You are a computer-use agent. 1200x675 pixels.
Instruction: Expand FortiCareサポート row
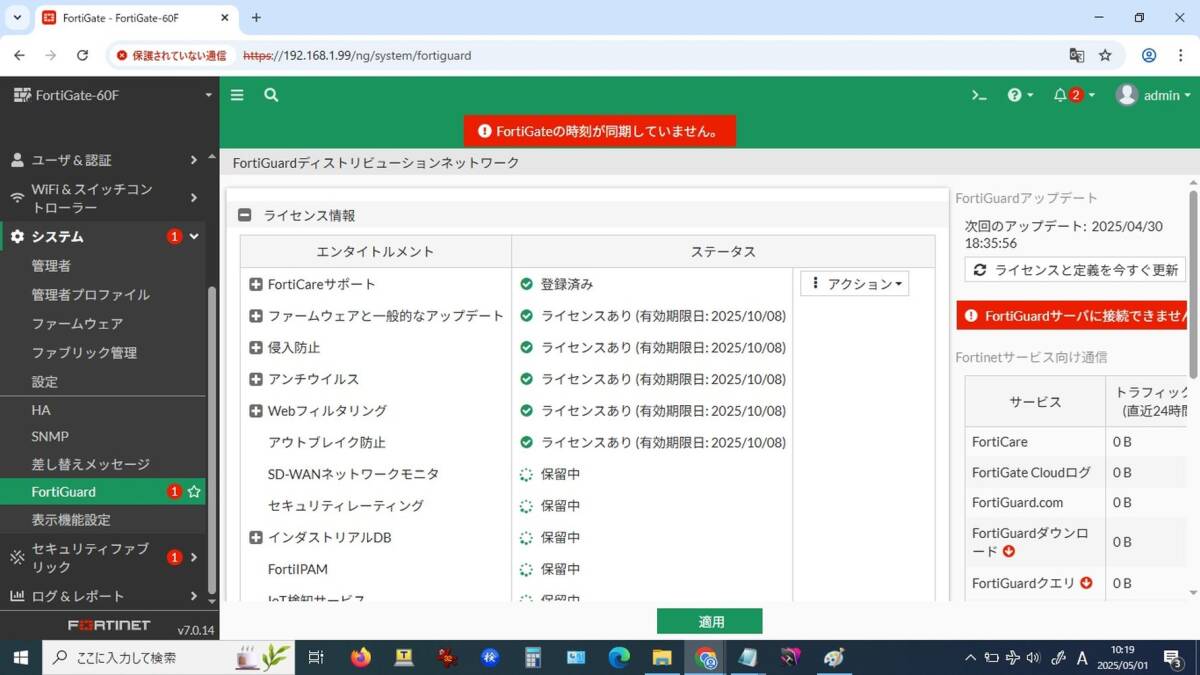(256, 284)
